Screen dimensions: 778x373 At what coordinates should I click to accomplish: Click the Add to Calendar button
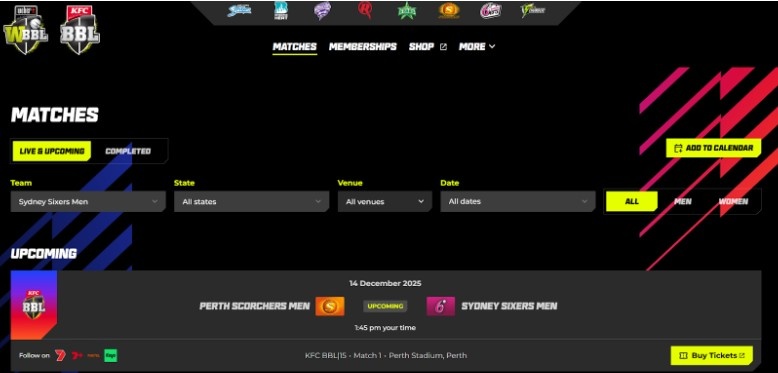[713, 148]
